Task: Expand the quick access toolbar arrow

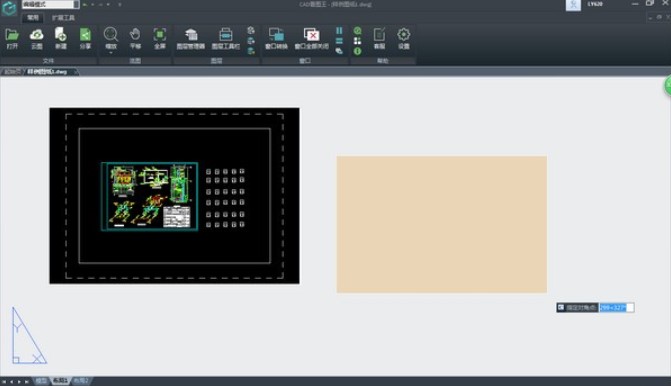Action: [120, 4]
